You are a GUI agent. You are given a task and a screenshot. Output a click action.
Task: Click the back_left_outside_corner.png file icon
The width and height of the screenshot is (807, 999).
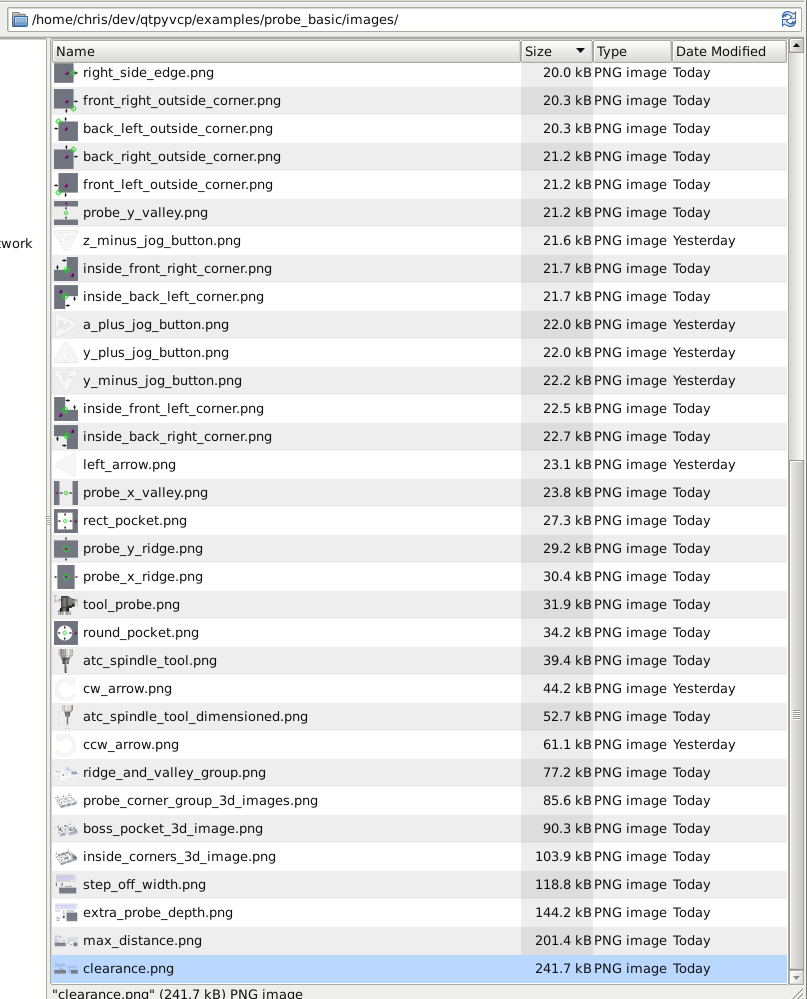66,129
